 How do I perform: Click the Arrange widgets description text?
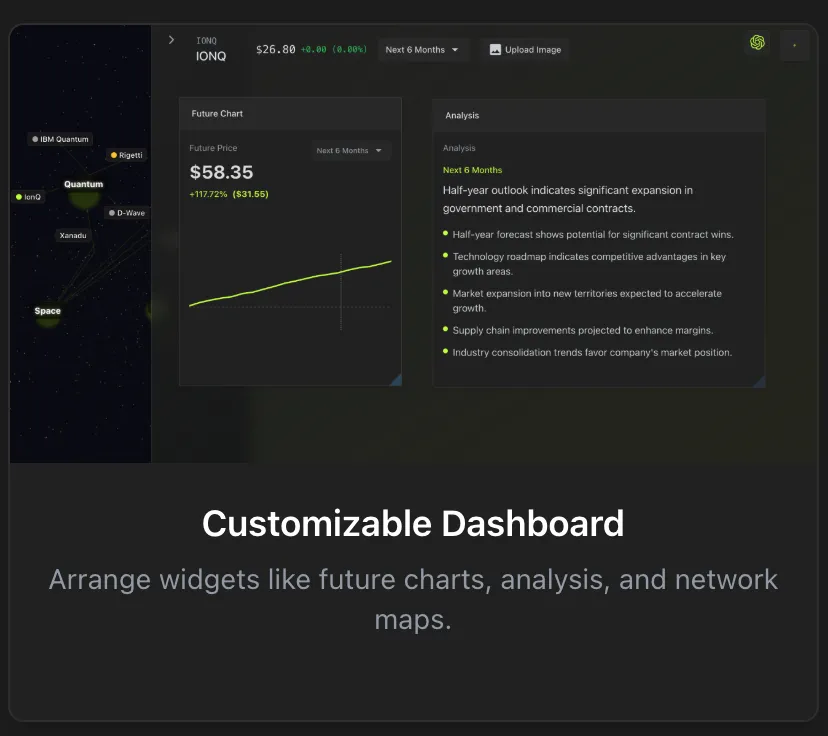413,600
